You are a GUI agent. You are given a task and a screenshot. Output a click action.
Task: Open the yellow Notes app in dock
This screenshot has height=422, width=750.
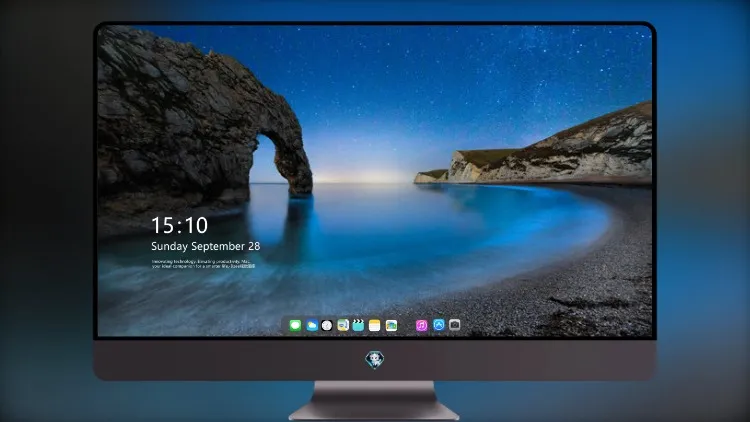(x=375, y=325)
